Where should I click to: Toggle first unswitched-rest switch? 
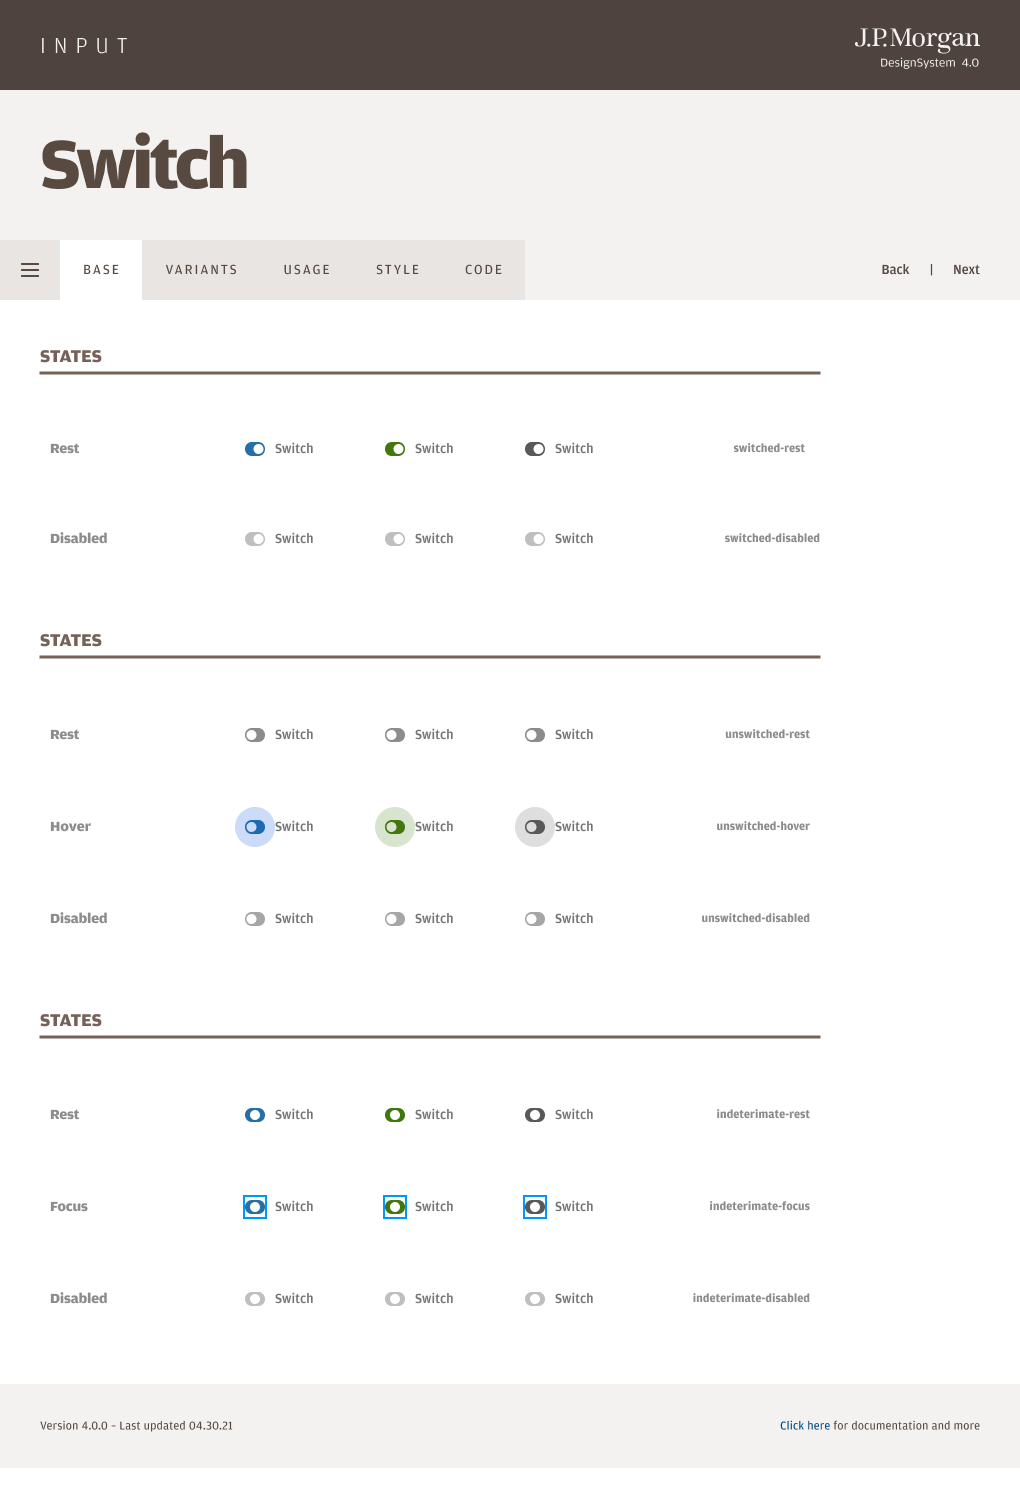coord(255,735)
